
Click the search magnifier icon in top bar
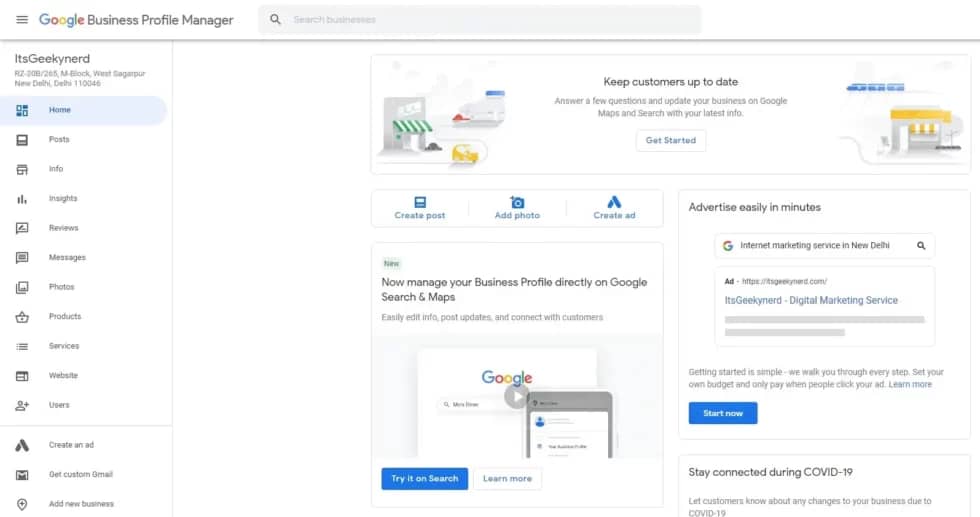pyautogui.click(x=275, y=19)
